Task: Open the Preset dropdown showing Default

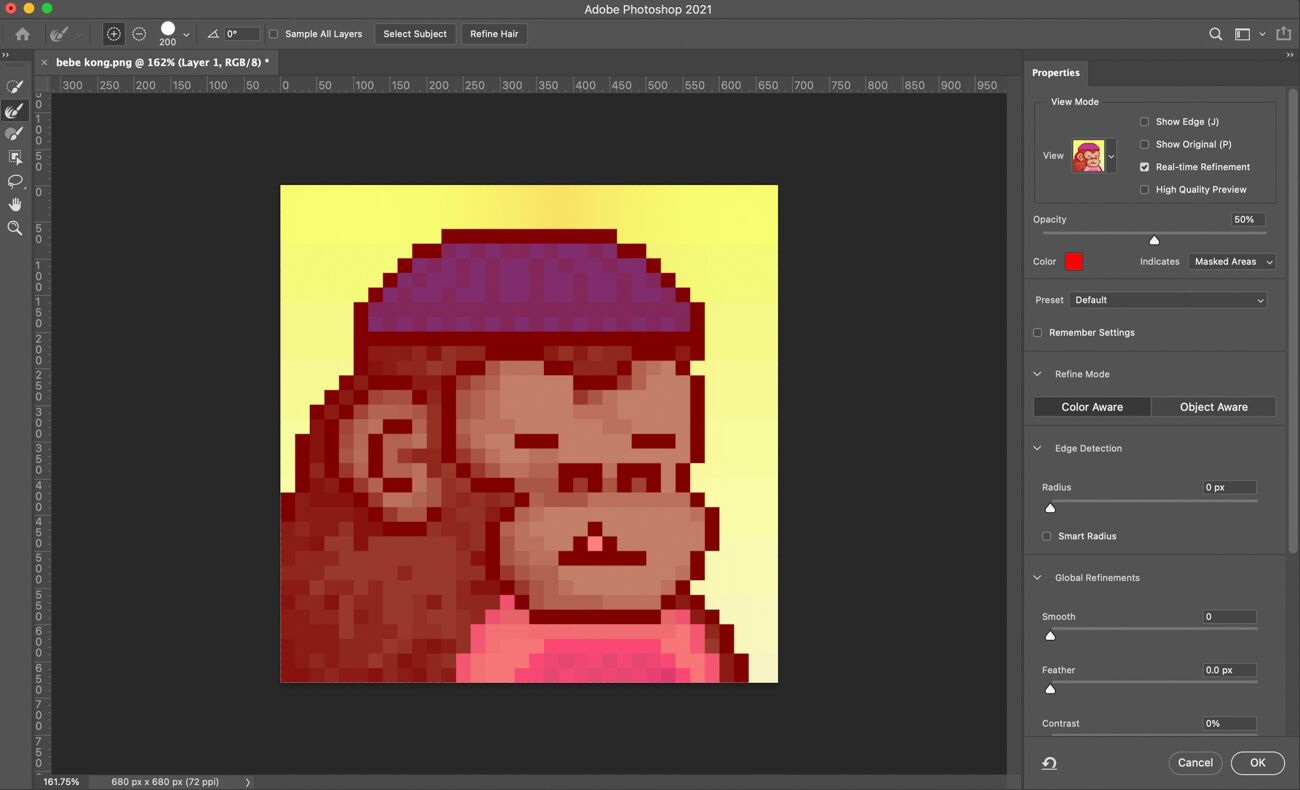Action: (1167, 299)
